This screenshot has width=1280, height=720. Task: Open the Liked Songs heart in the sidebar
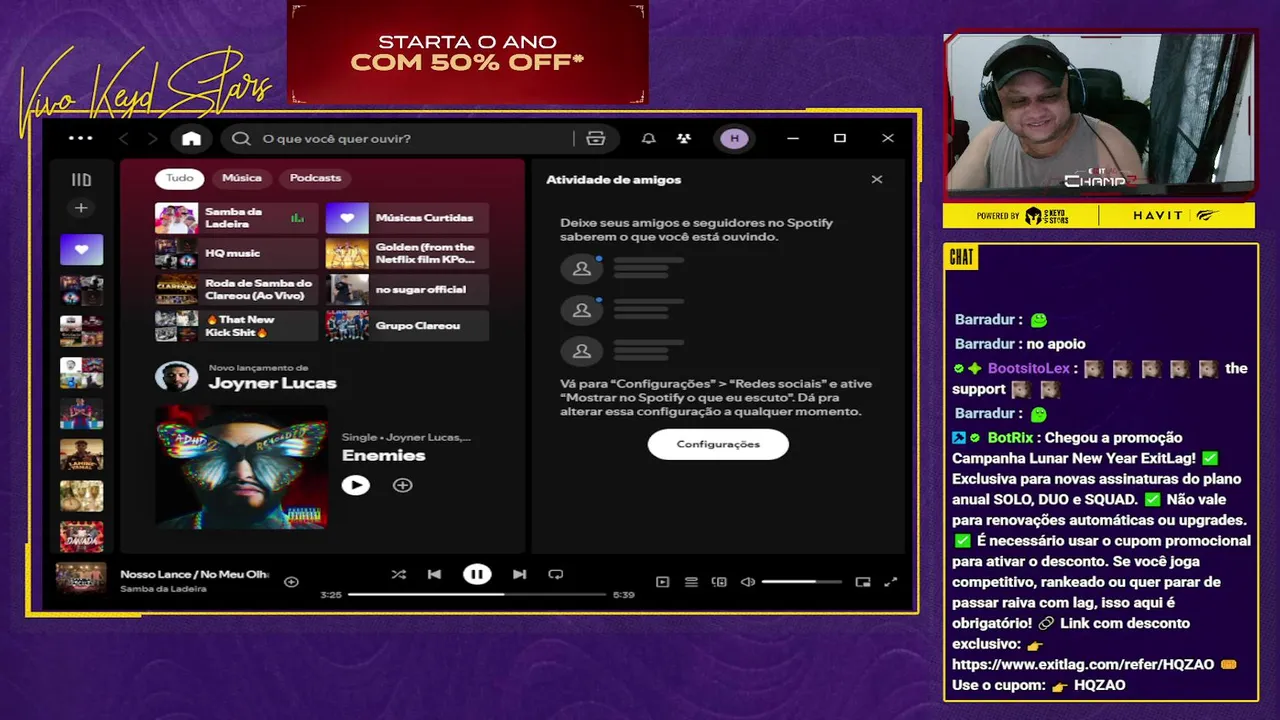81,249
